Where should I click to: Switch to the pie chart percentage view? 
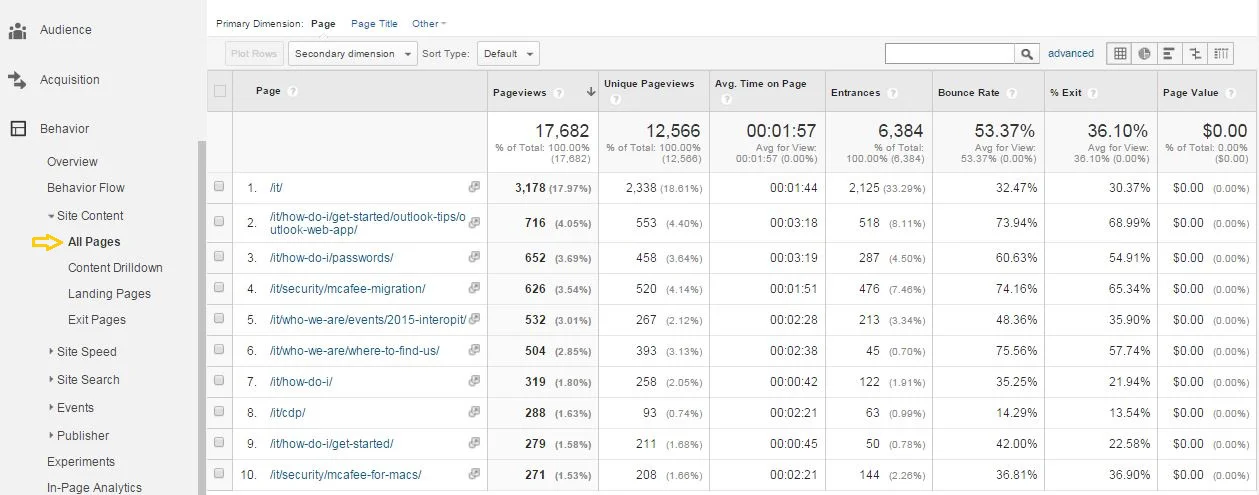pos(1145,54)
